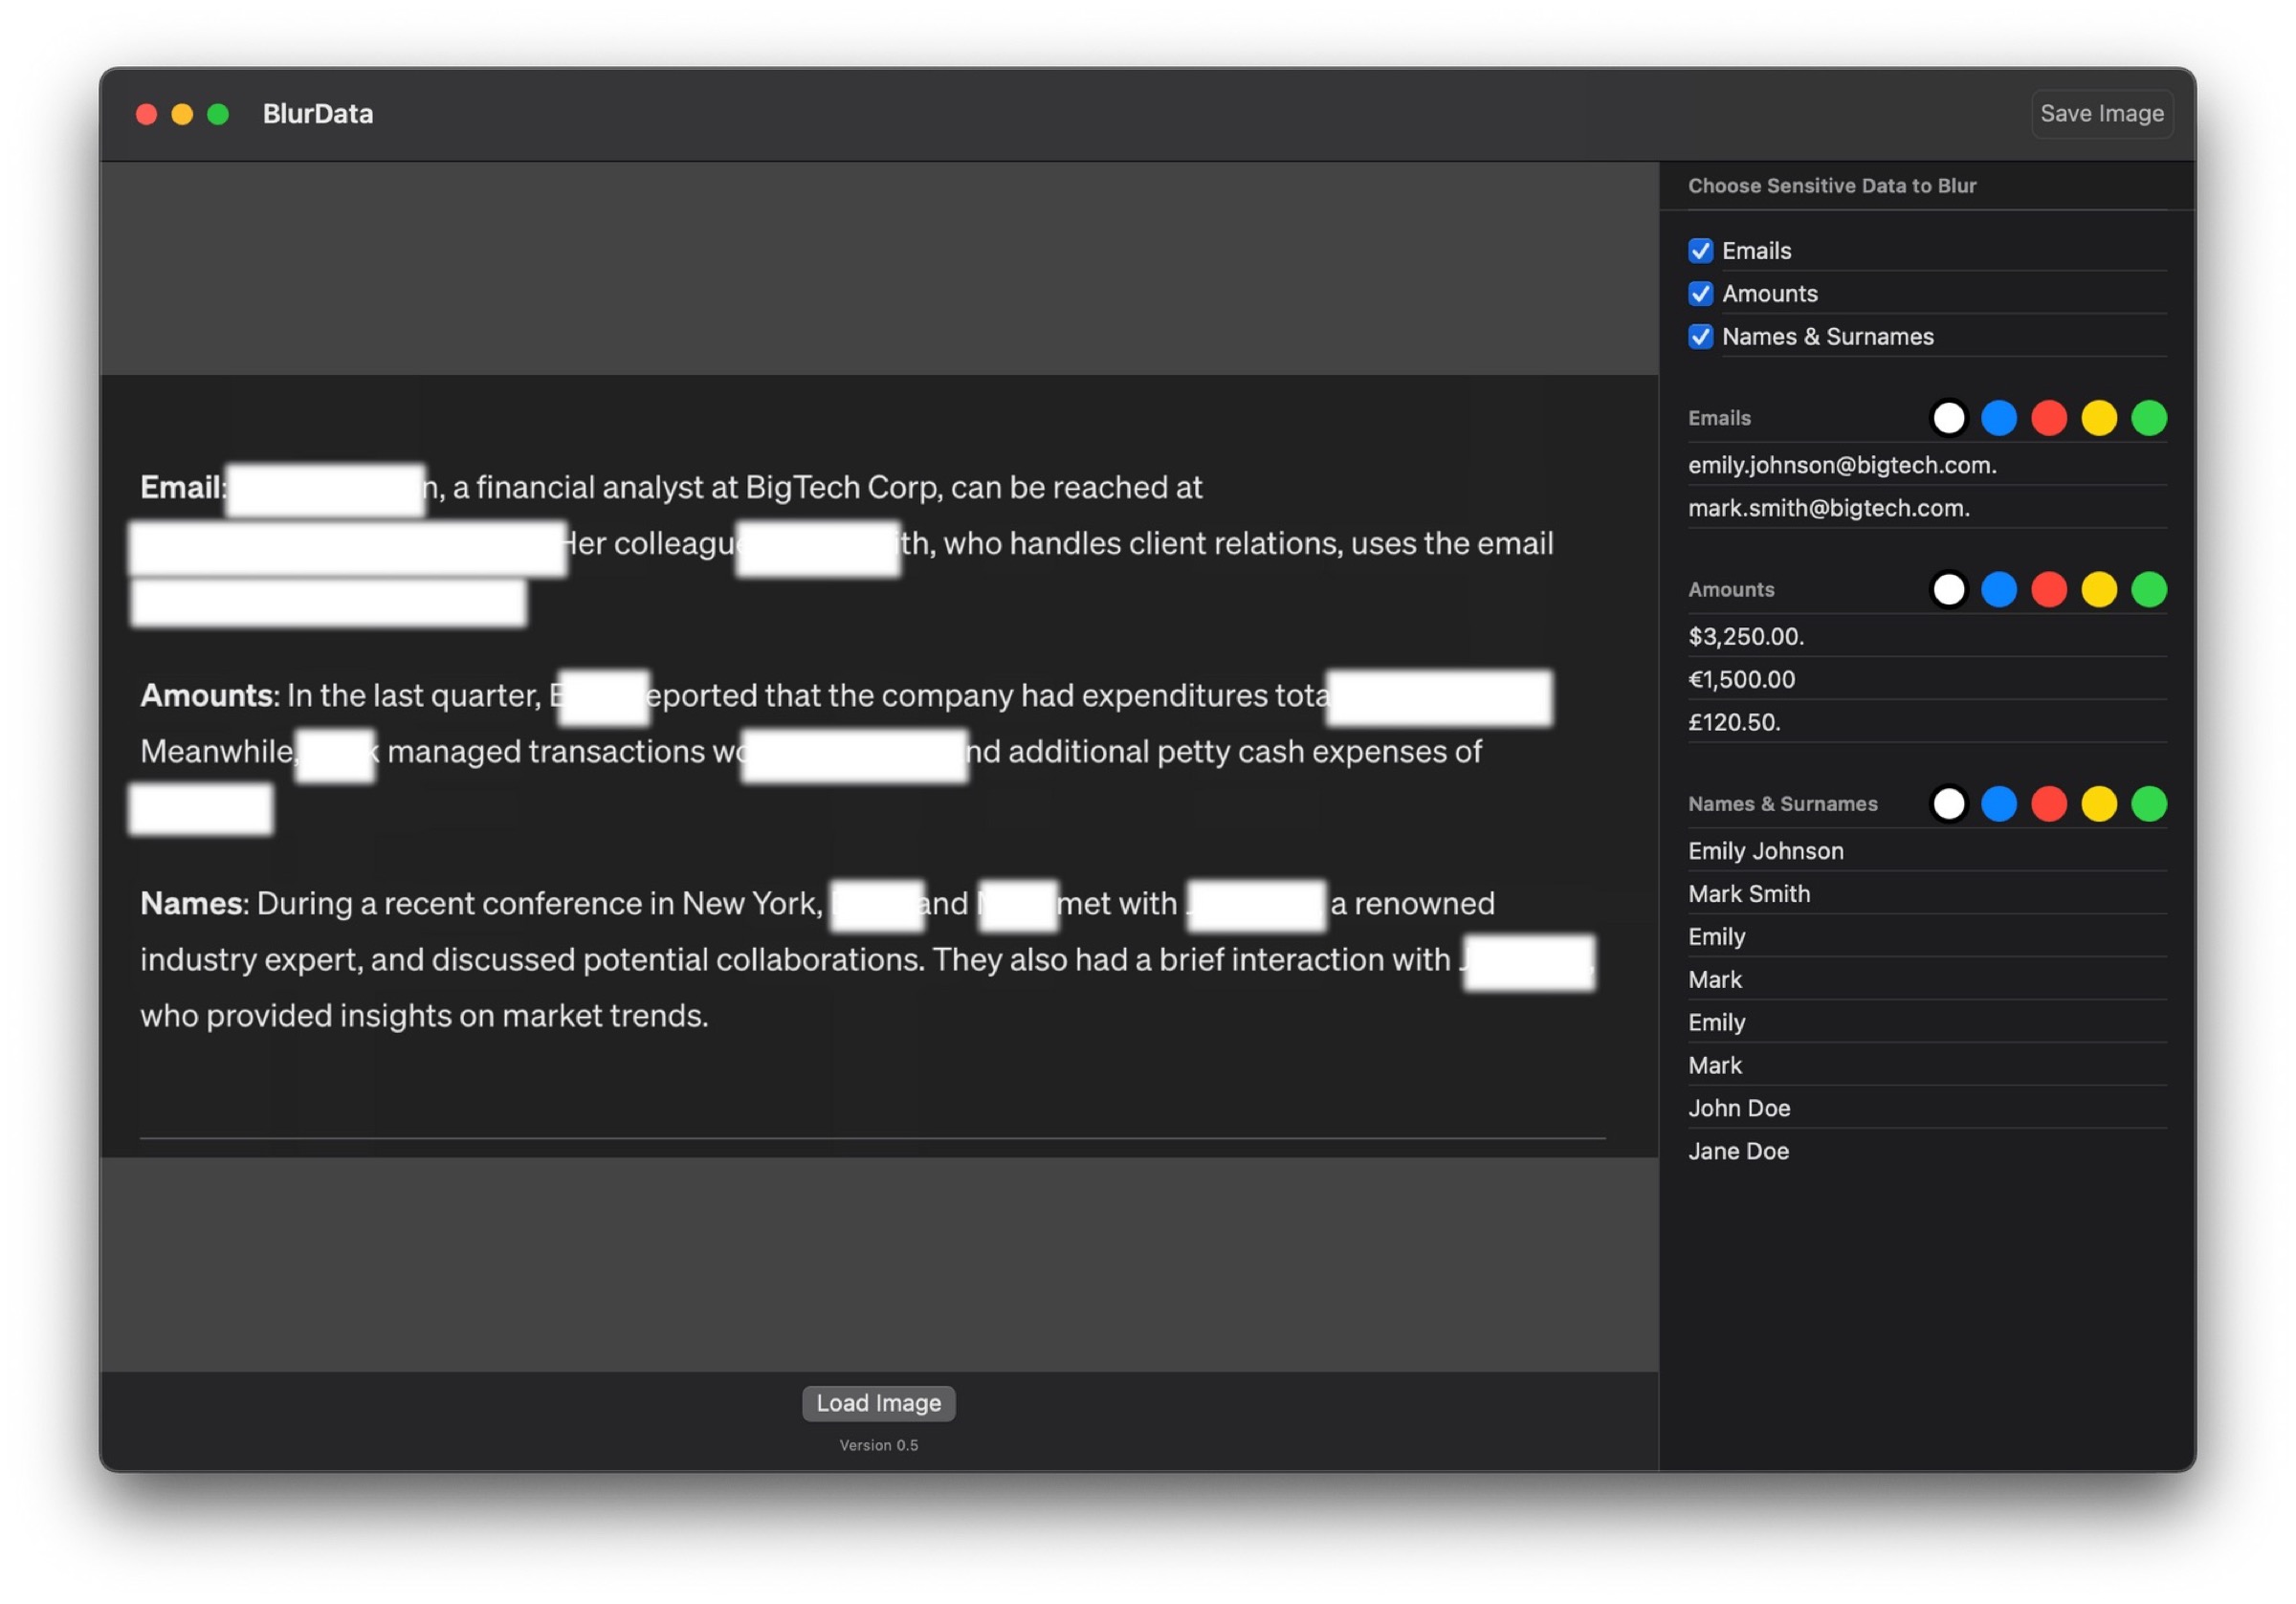Set Amounts blur color to yellow
Screen dimensions: 2296x1604
[2098, 590]
